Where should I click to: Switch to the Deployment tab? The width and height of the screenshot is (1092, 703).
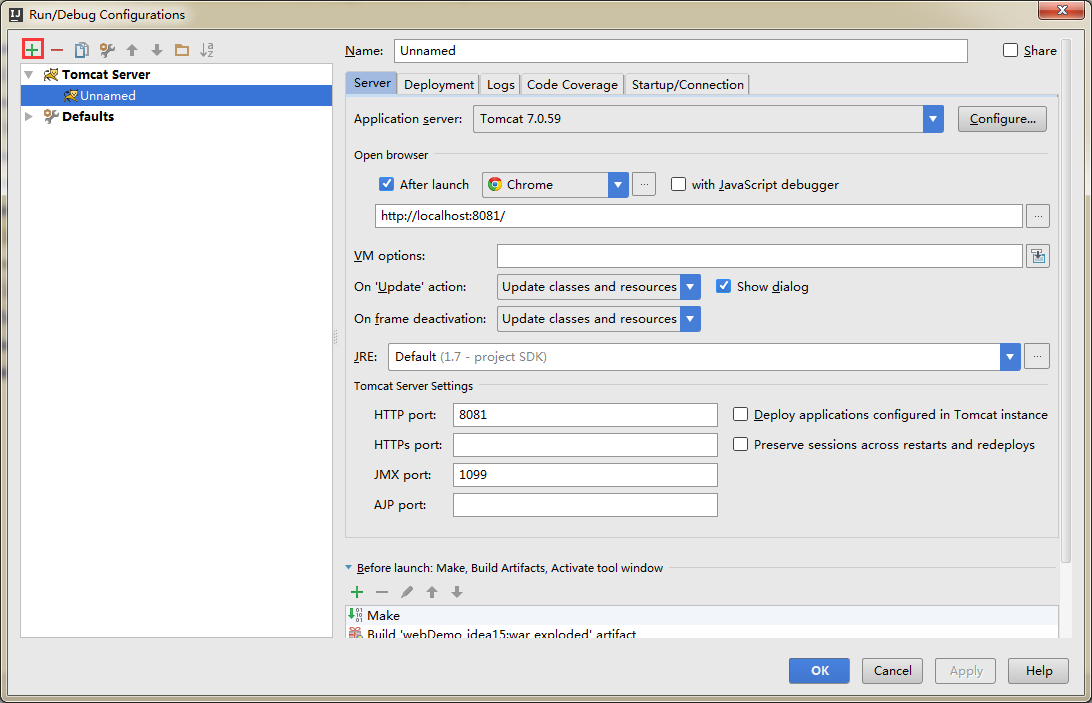point(439,84)
